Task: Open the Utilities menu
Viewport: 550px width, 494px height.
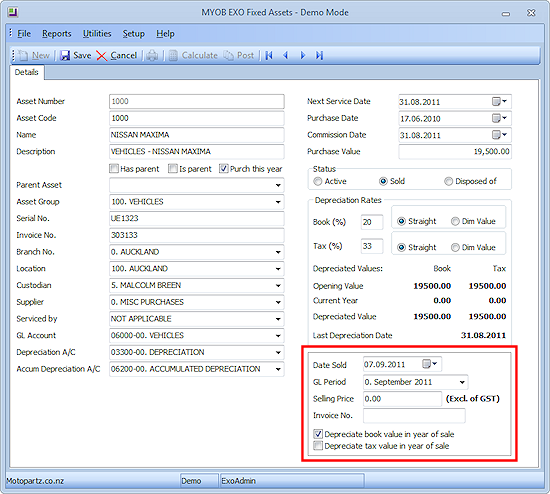Action: click(97, 34)
